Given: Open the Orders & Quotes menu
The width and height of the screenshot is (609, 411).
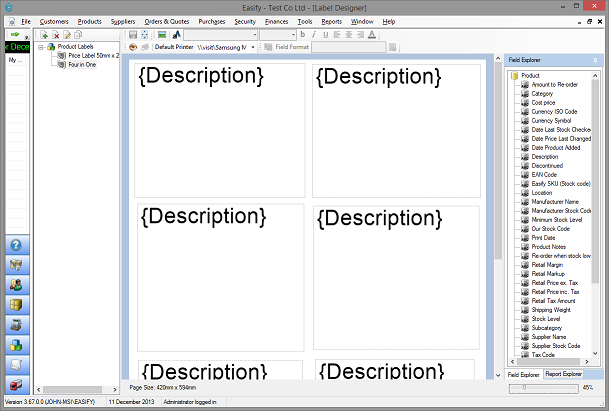Looking at the screenshot, I should (x=166, y=21).
